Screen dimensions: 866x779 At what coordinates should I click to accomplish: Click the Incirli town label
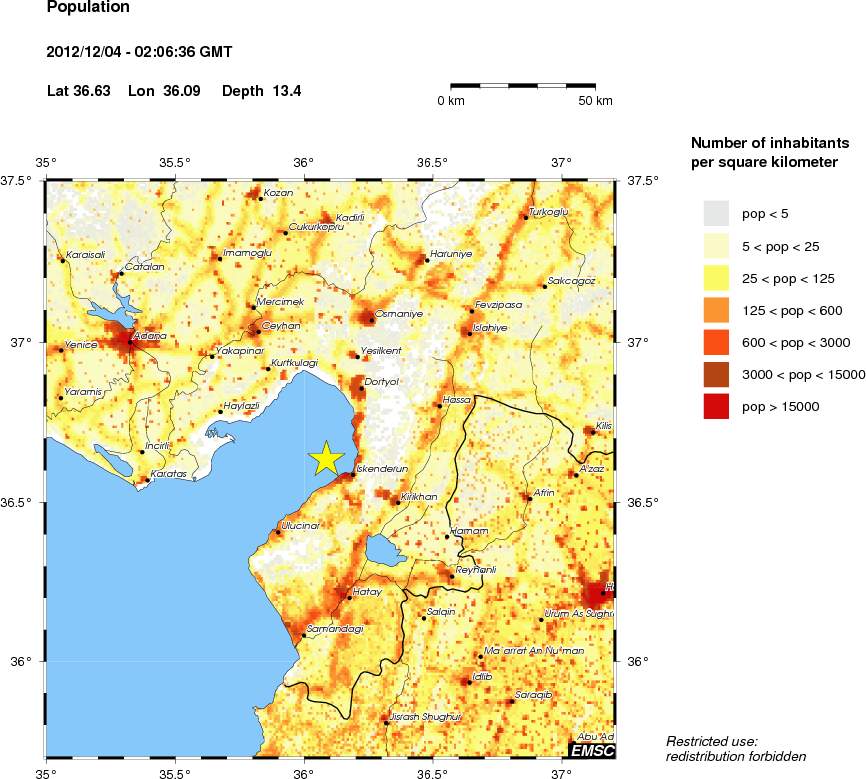click(157, 445)
